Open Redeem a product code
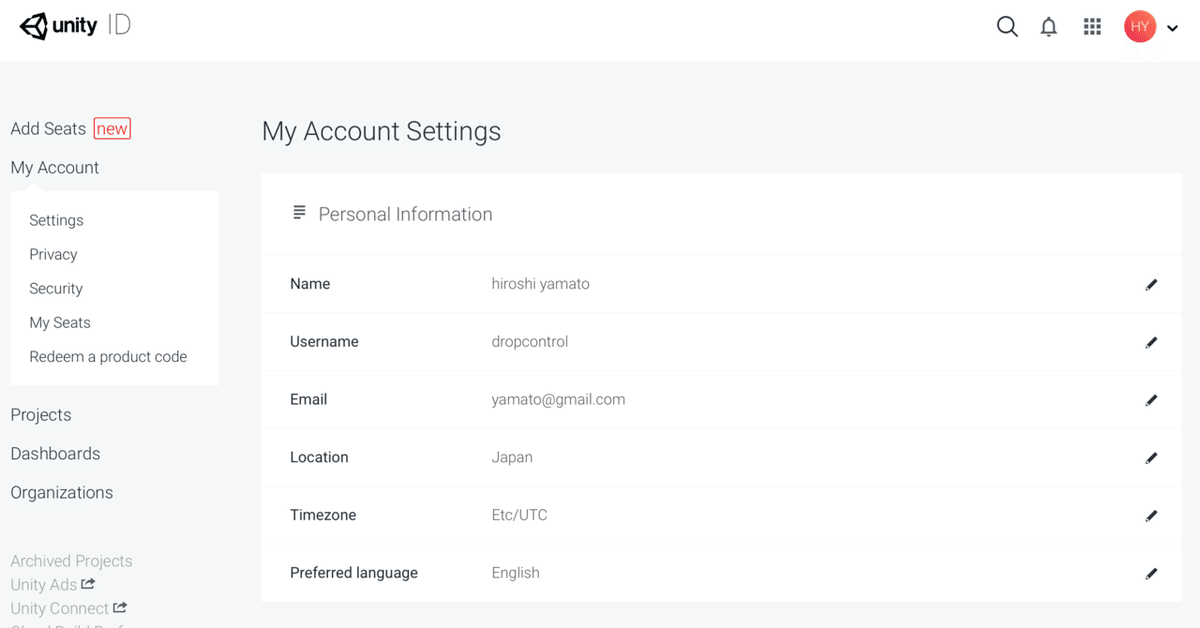1200x628 pixels. [x=108, y=356]
